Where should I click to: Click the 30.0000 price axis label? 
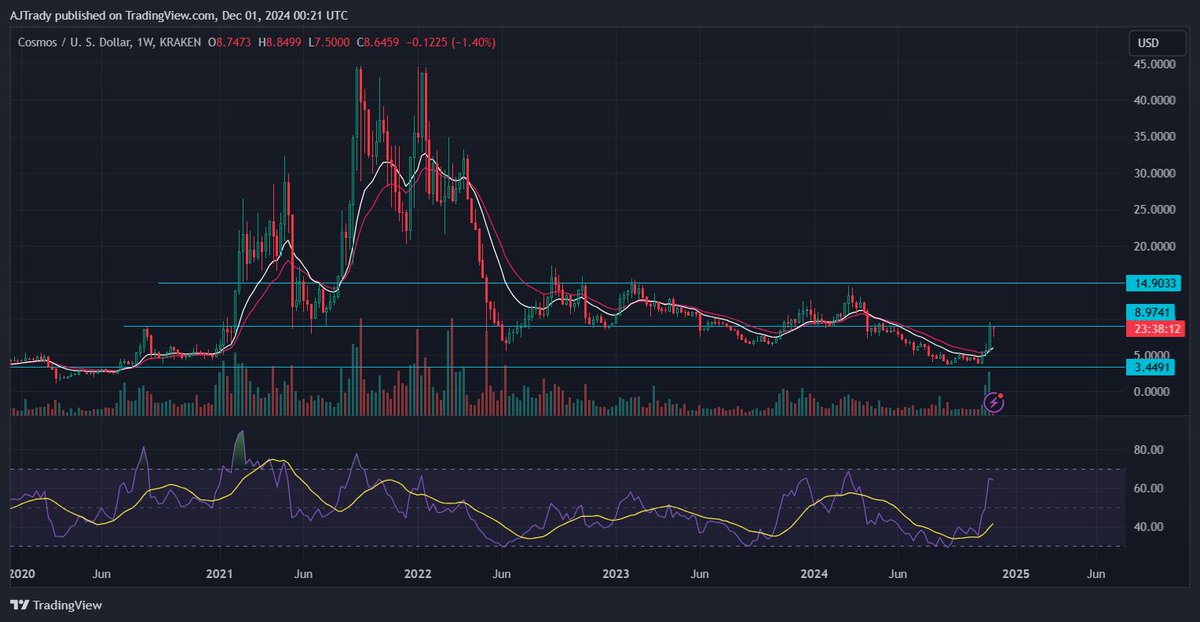pos(1153,173)
